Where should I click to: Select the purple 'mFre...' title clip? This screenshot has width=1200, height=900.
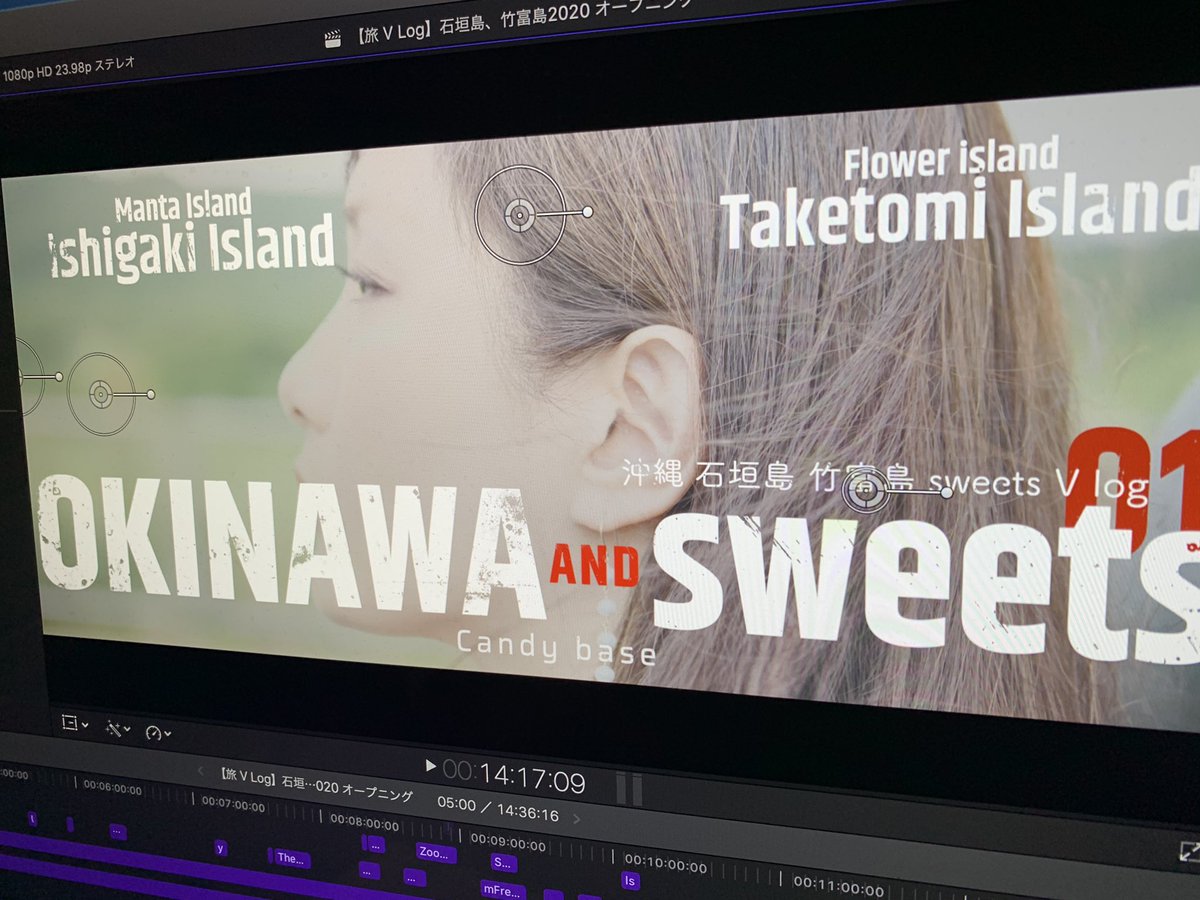tap(502, 889)
